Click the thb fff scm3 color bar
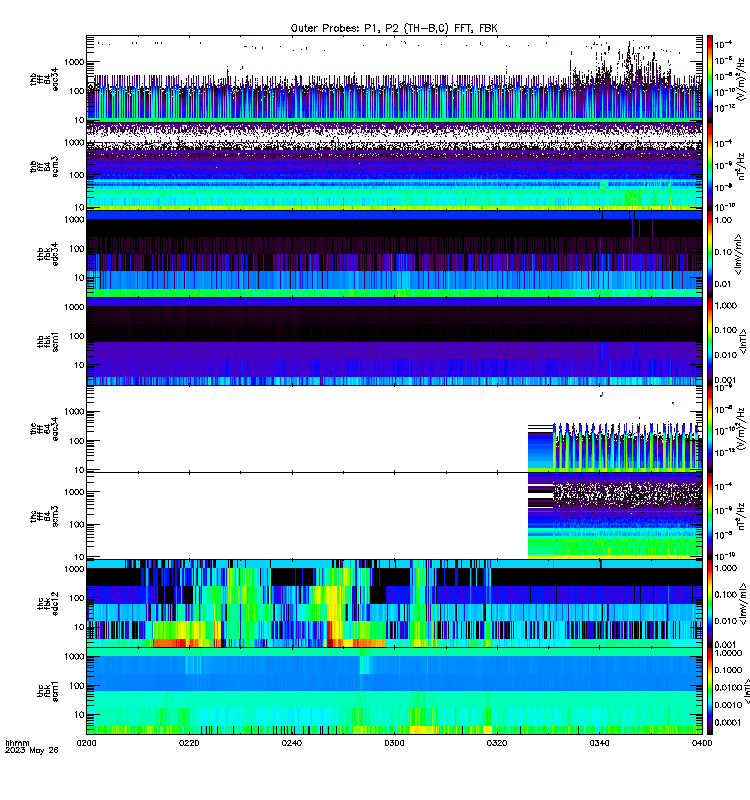 (710, 166)
